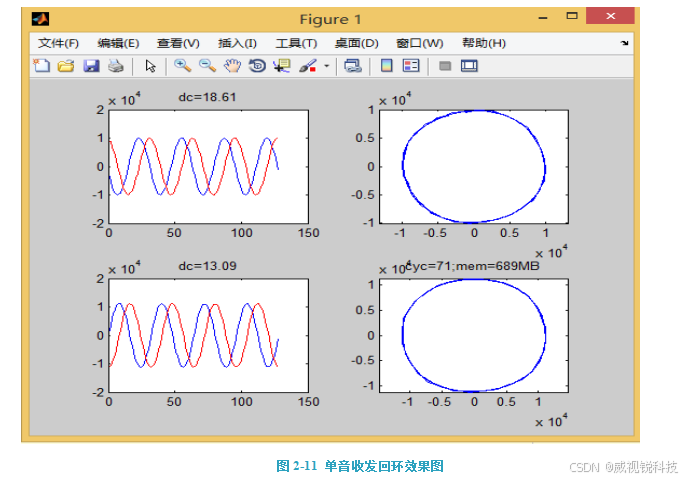
Task: Toggle the Insert Legend toolbar button
Action: [411, 66]
